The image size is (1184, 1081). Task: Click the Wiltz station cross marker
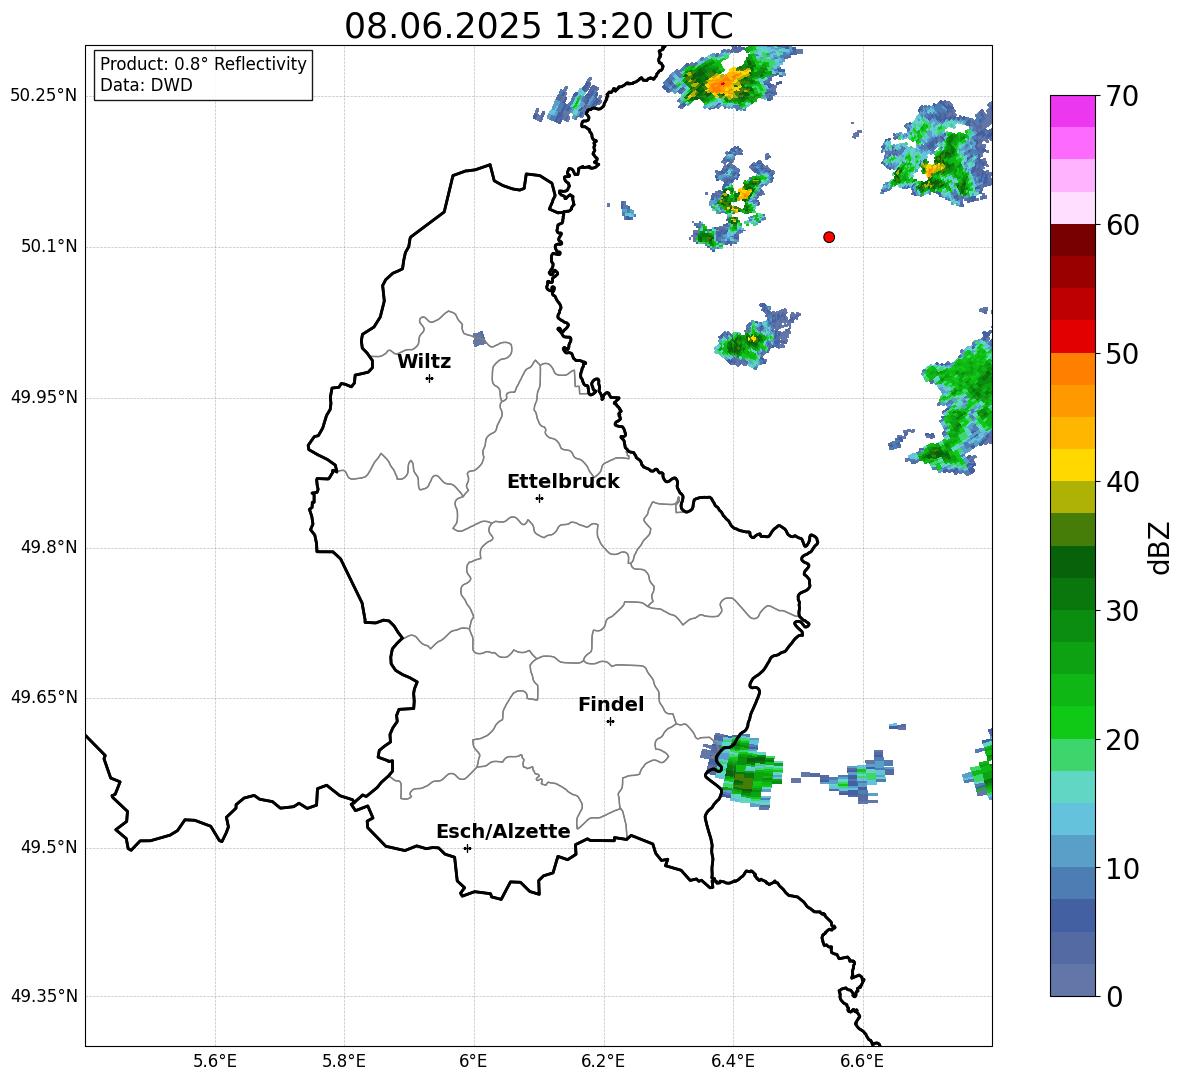[430, 378]
